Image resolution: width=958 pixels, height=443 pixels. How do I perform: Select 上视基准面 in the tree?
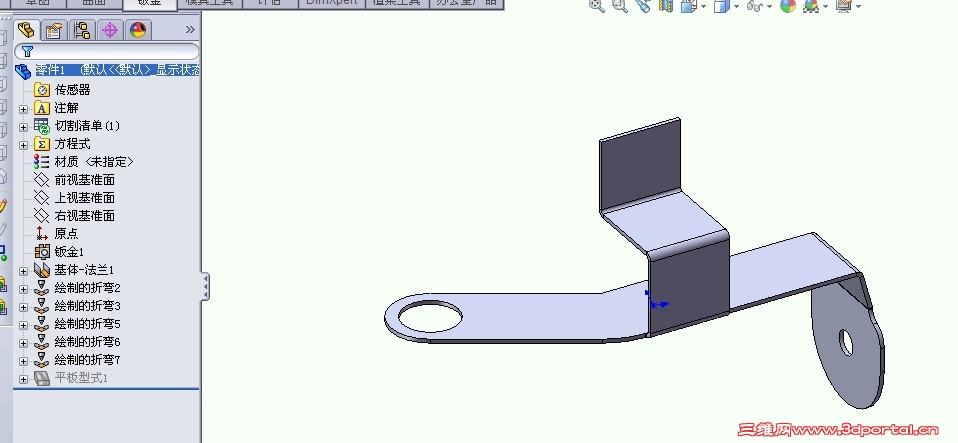click(84, 198)
